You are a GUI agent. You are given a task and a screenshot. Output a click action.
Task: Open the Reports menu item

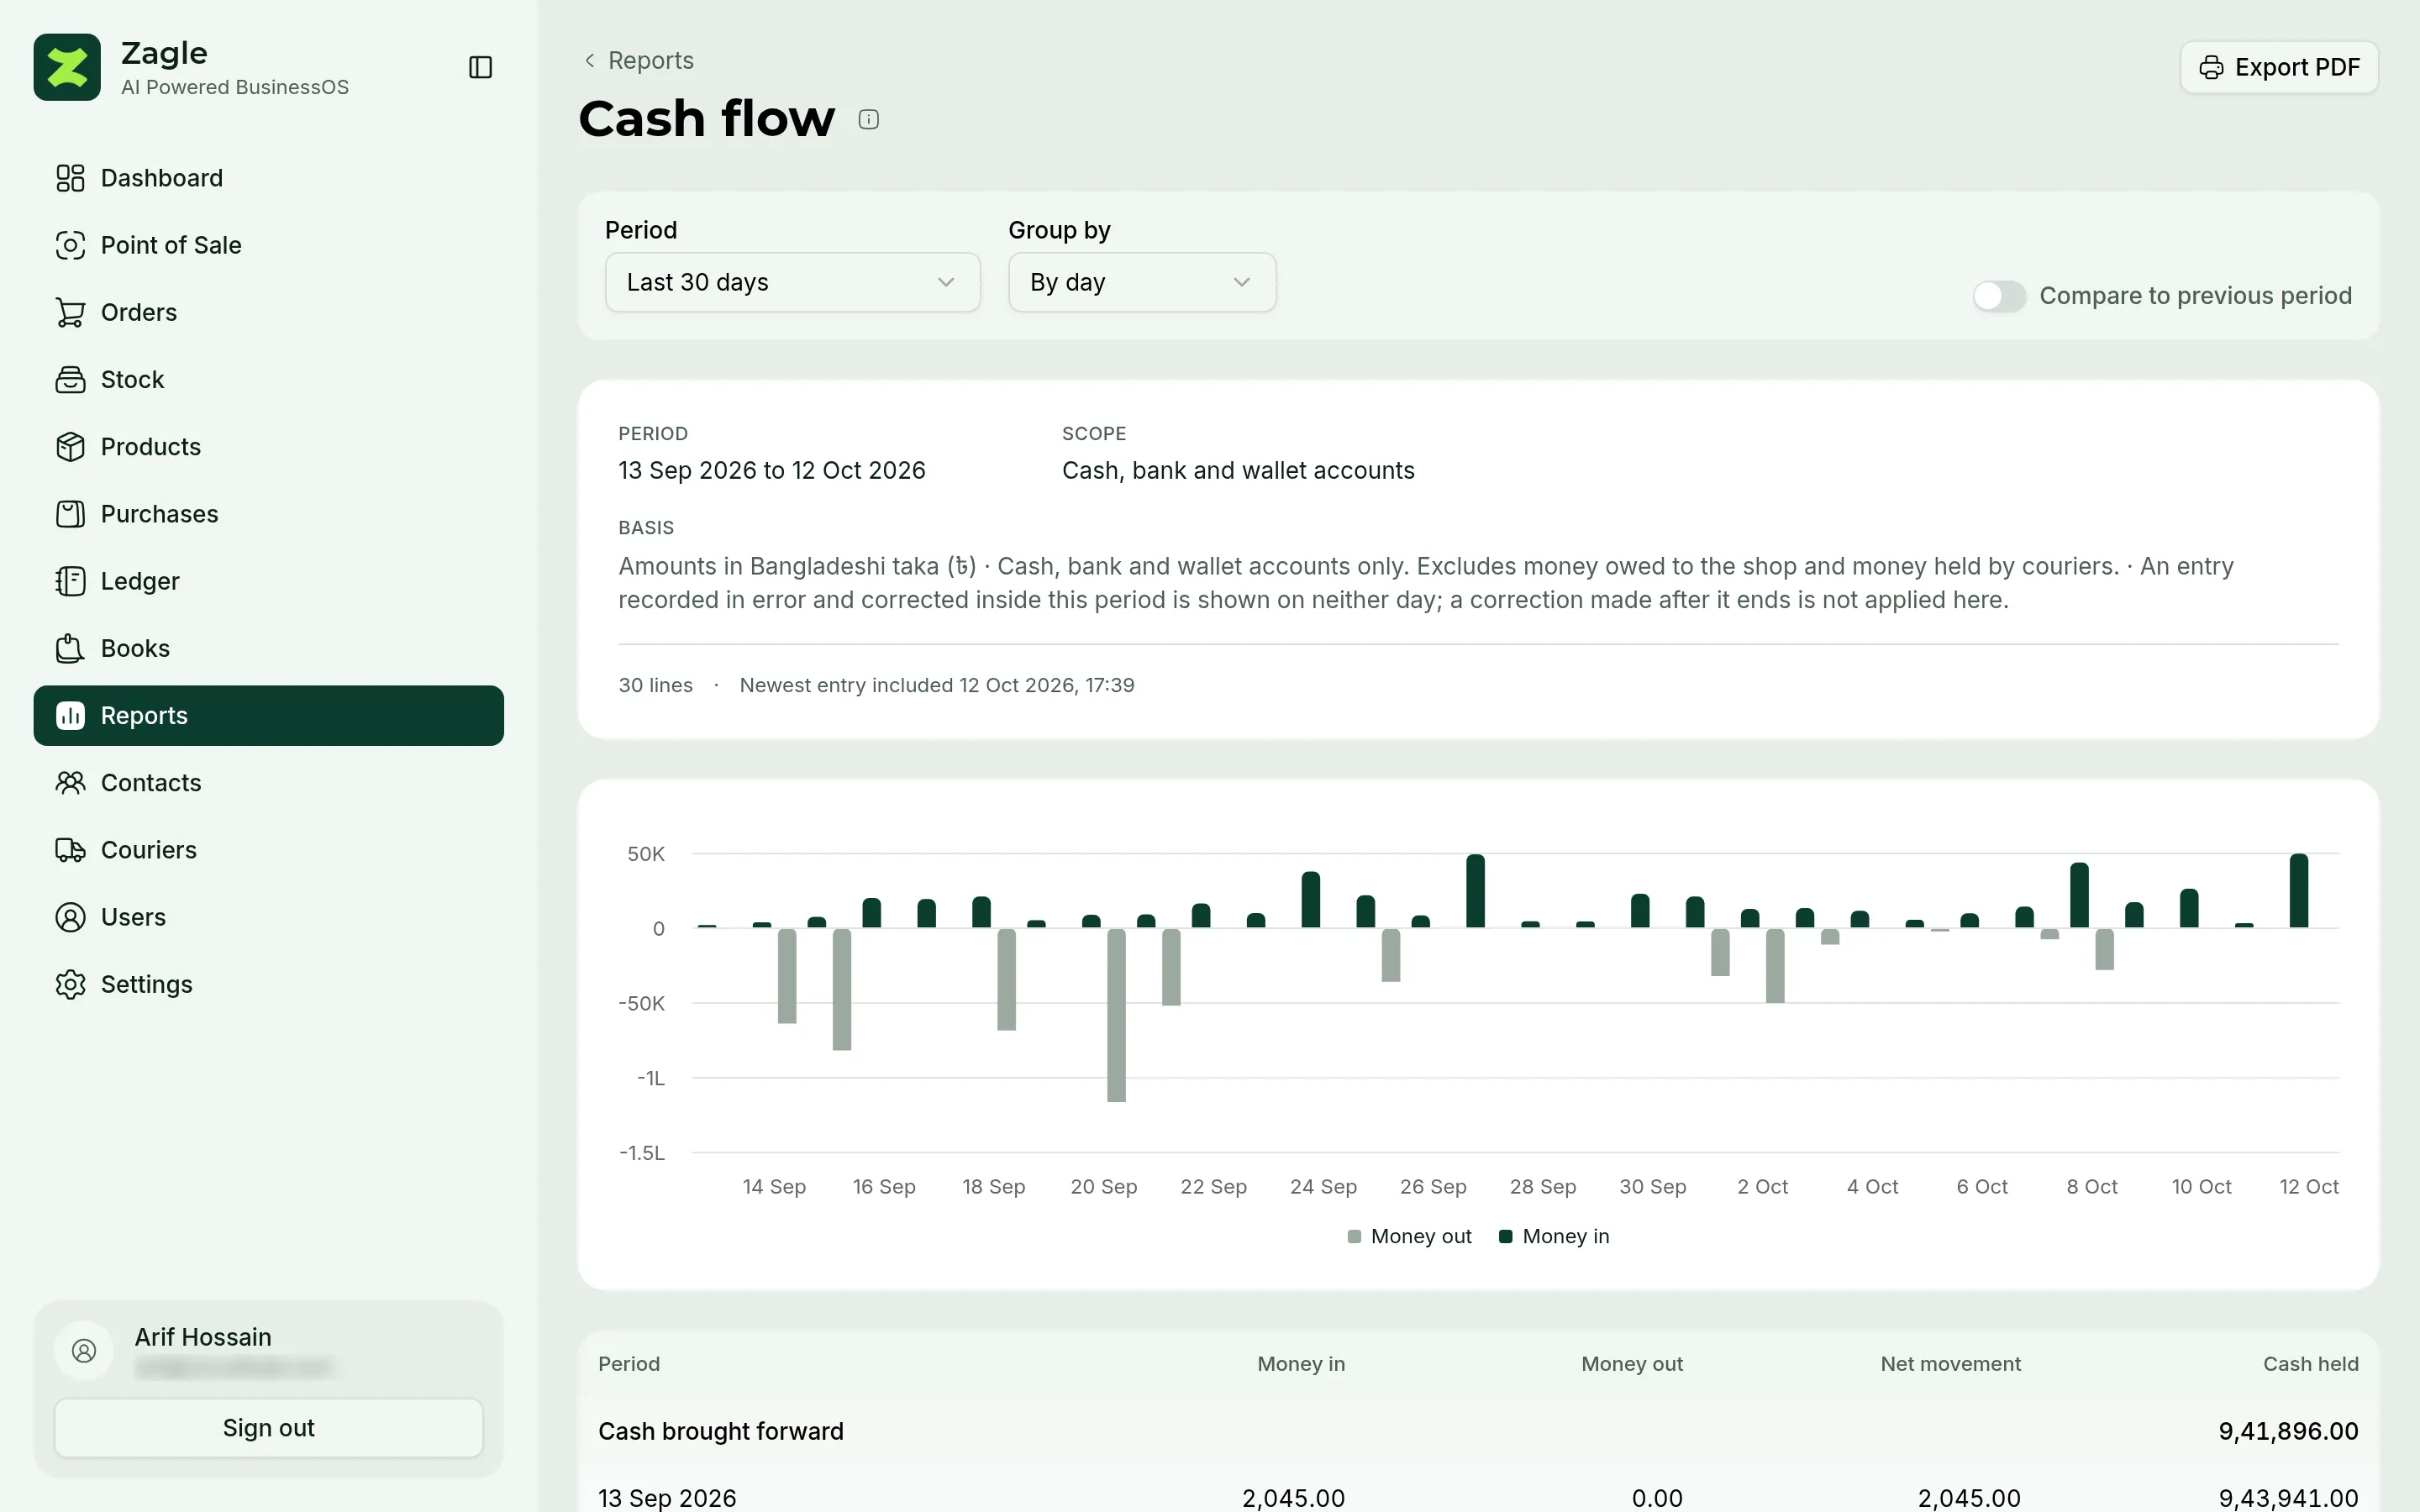[268, 715]
